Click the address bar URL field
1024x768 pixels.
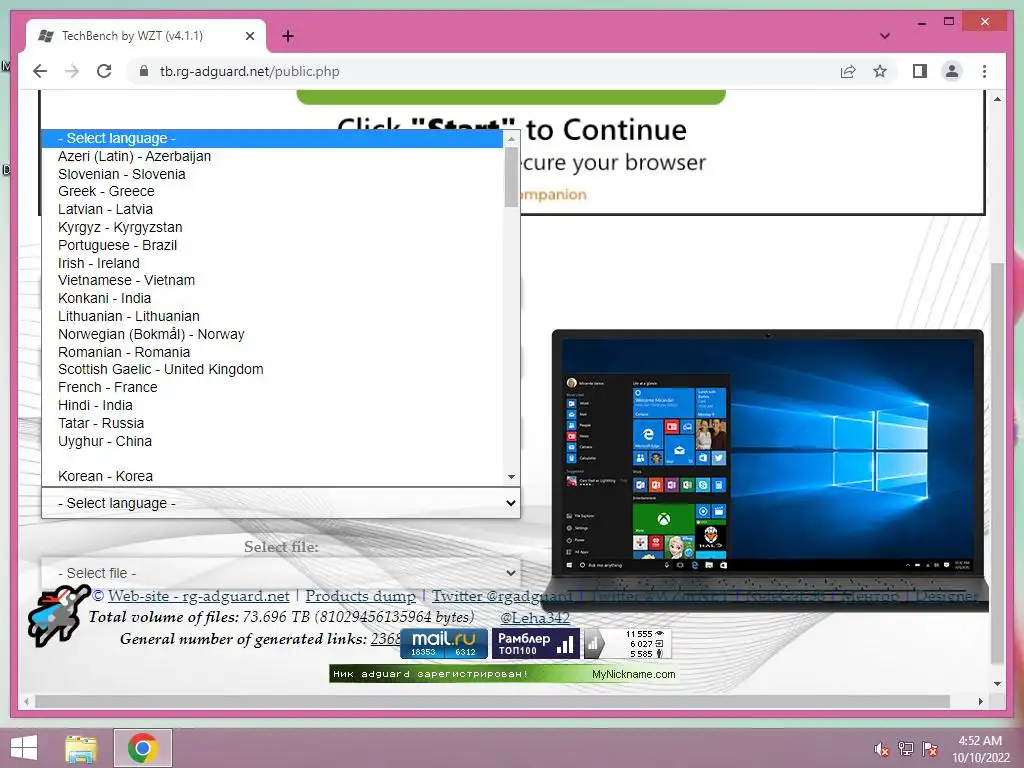pyautogui.click(x=483, y=71)
